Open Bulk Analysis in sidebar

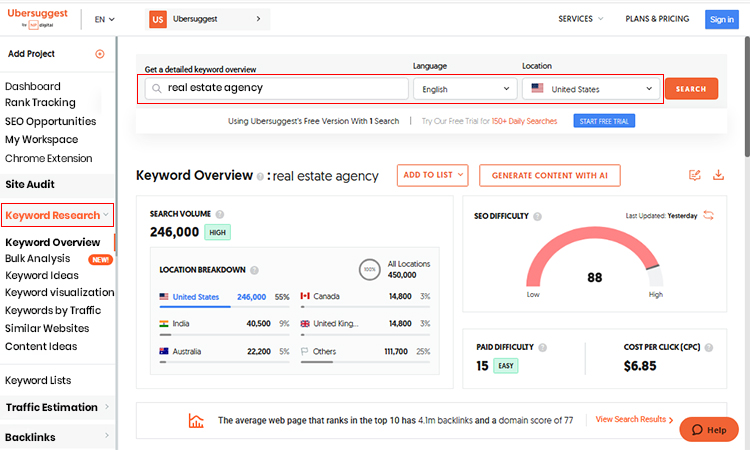(x=38, y=259)
